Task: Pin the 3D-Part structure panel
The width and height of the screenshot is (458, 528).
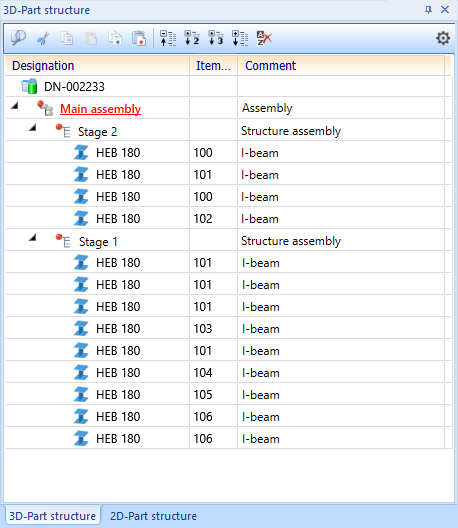Action: click(428, 10)
